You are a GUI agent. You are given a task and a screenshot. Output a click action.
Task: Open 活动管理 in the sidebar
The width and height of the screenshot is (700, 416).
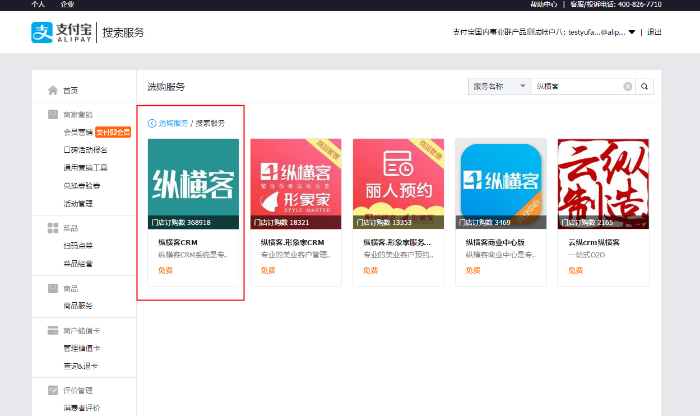(78, 204)
